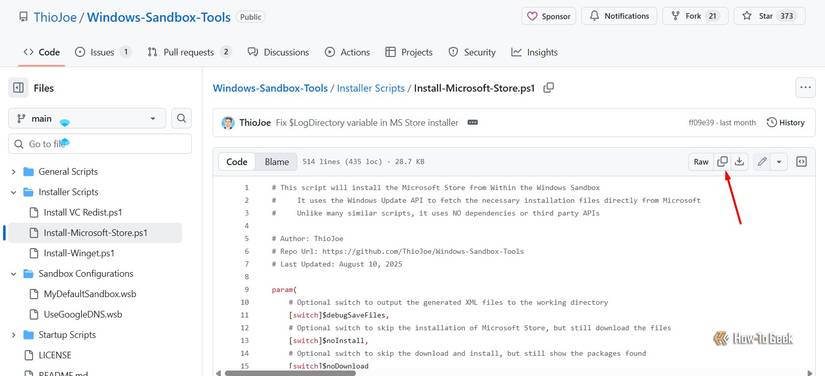Click '514 lines (435 loc)' file info text

tap(342, 162)
